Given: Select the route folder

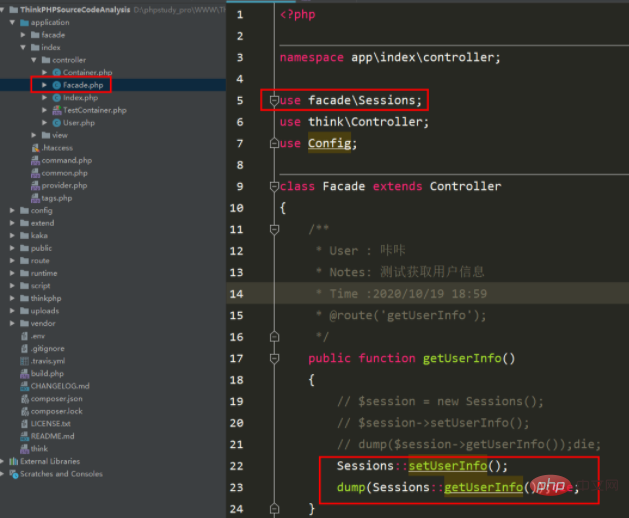Looking at the screenshot, I should point(40,261).
